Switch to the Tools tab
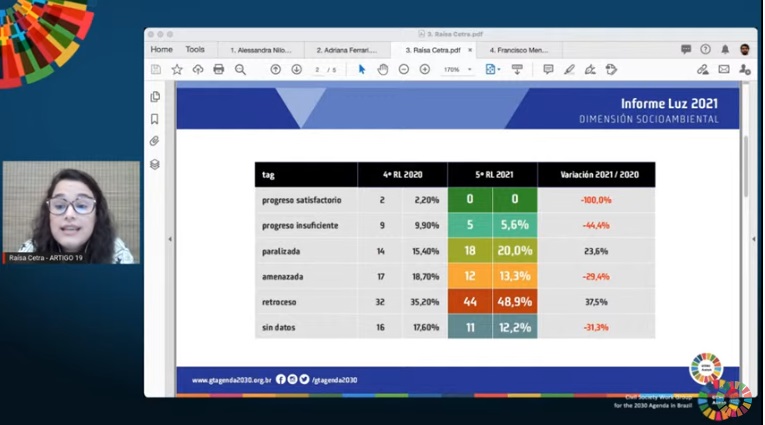Viewport: 765px width, 425px height. tap(195, 50)
